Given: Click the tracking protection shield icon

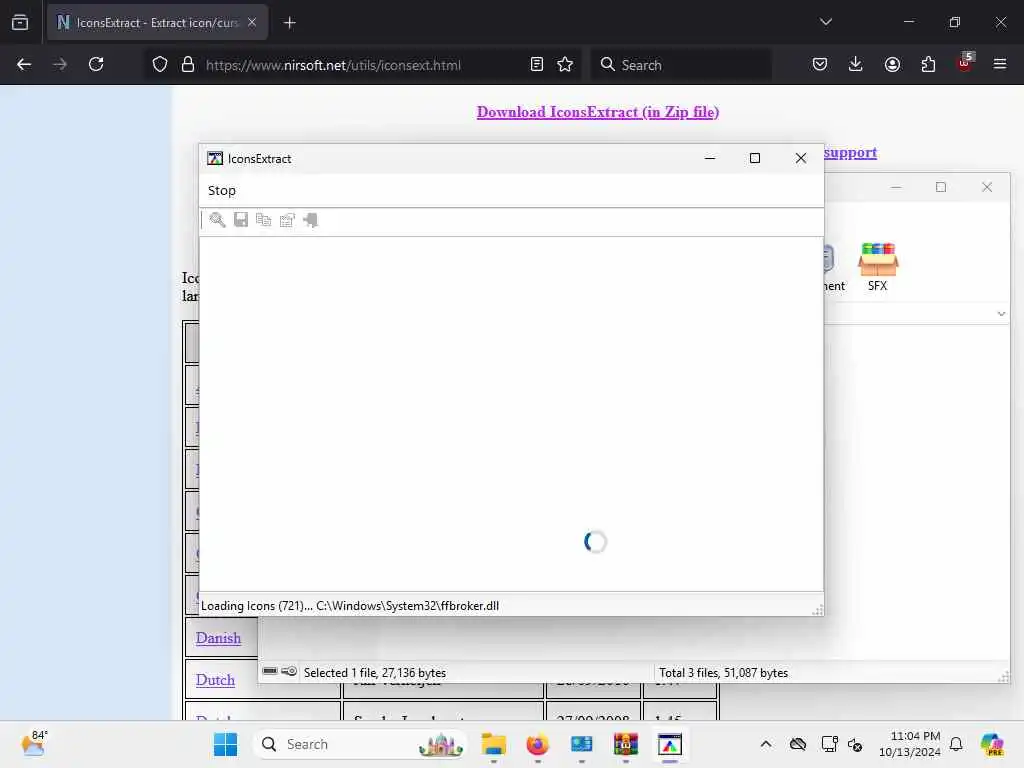Looking at the screenshot, I should (x=160, y=65).
